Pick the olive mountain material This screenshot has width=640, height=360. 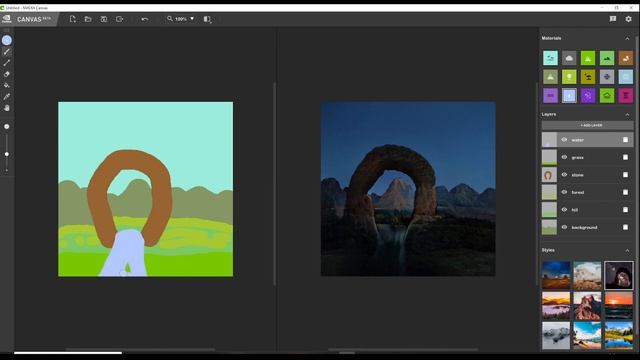[x=550, y=77]
